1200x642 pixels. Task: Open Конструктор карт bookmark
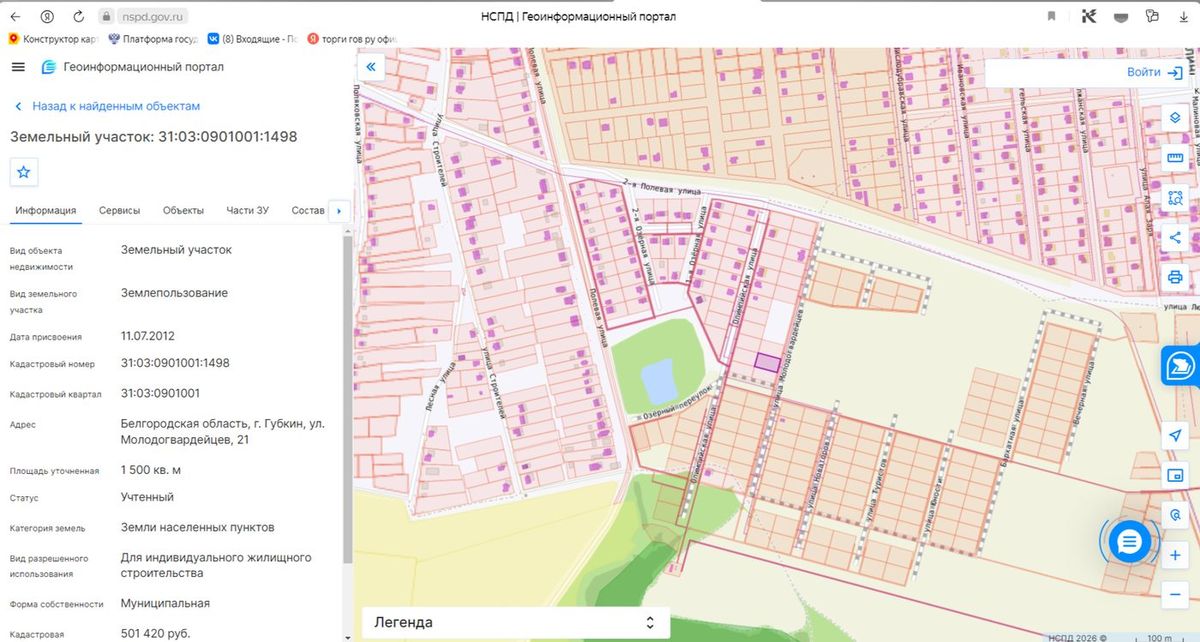(52, 39)
